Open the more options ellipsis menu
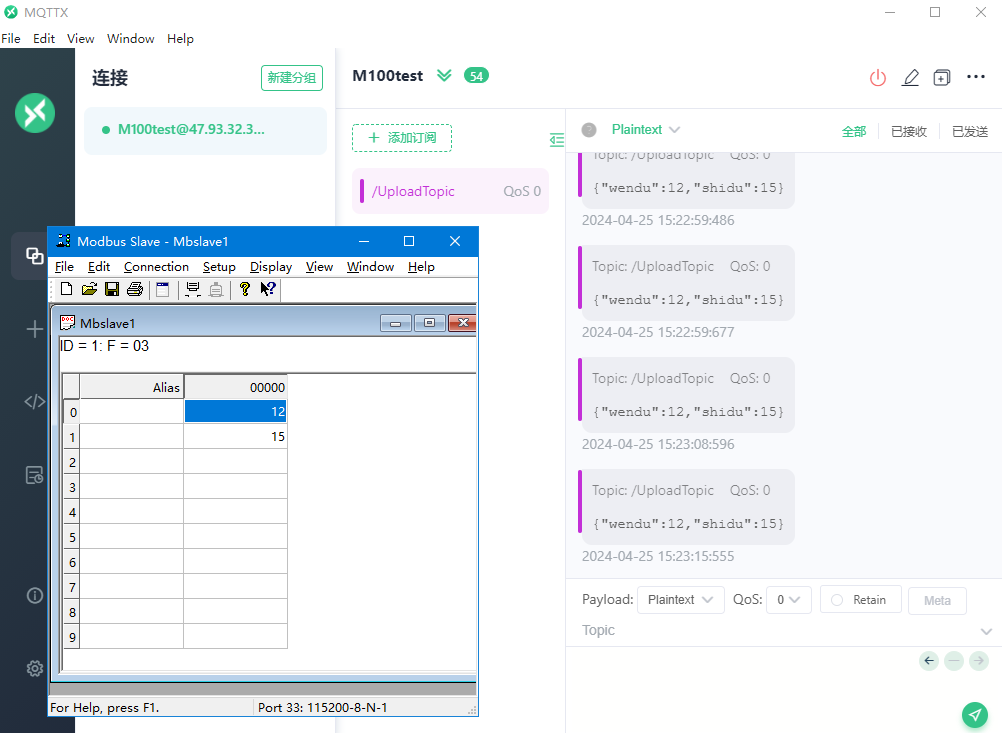This screenshot has height=733, width=1002. click(x=976, y=77)
